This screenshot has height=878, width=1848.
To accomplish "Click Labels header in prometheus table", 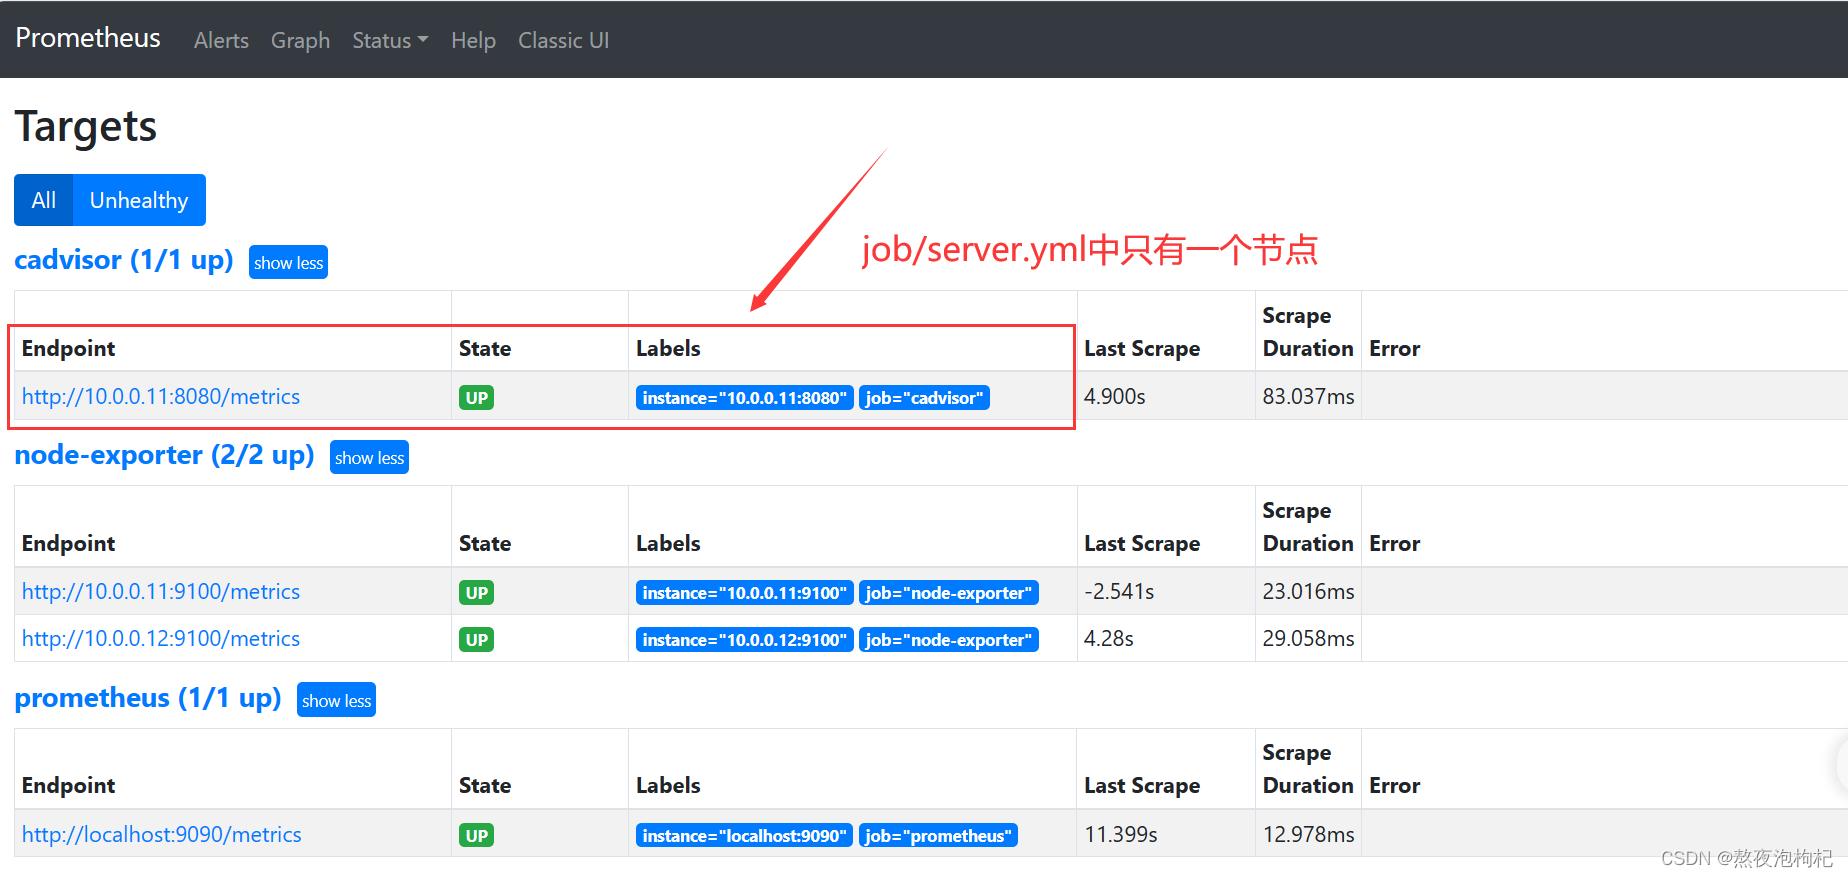I will [668, 785].
